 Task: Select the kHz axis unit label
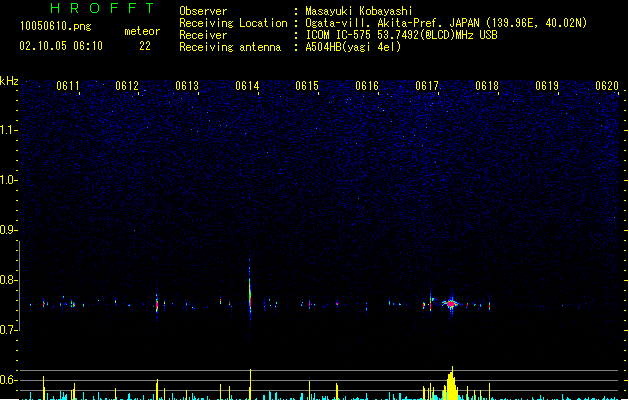coord(9,81)
